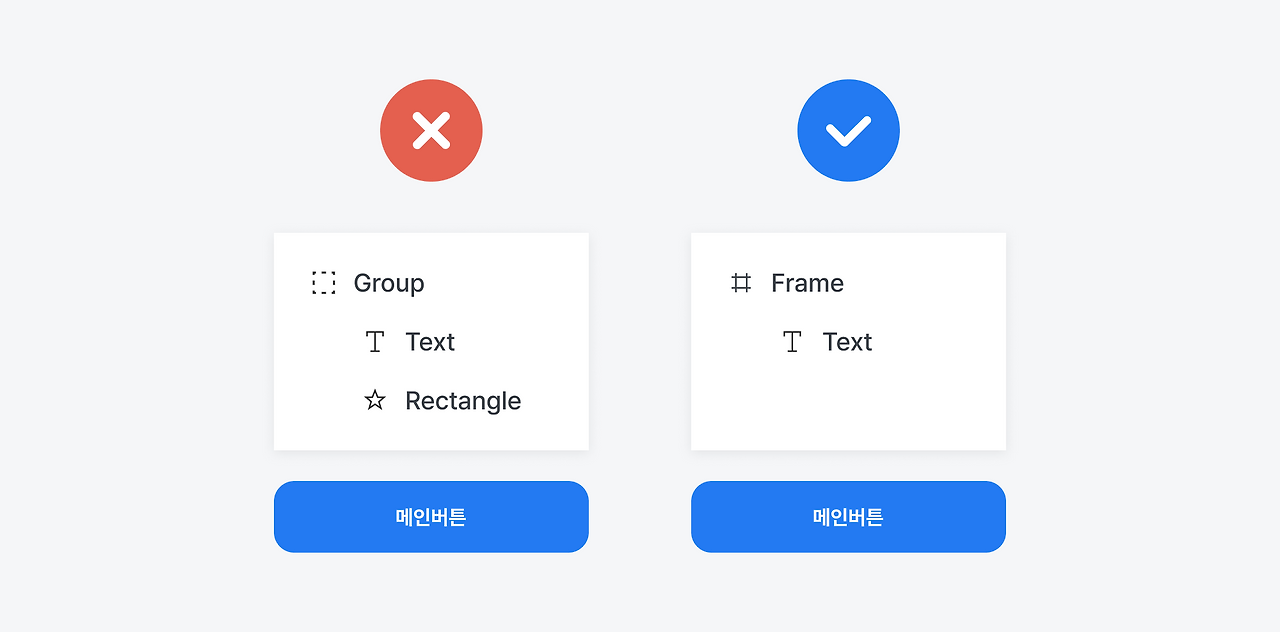Click empty space below Text in Frame panel
The image size is (1280, 632).
click(x=848, y=405)
